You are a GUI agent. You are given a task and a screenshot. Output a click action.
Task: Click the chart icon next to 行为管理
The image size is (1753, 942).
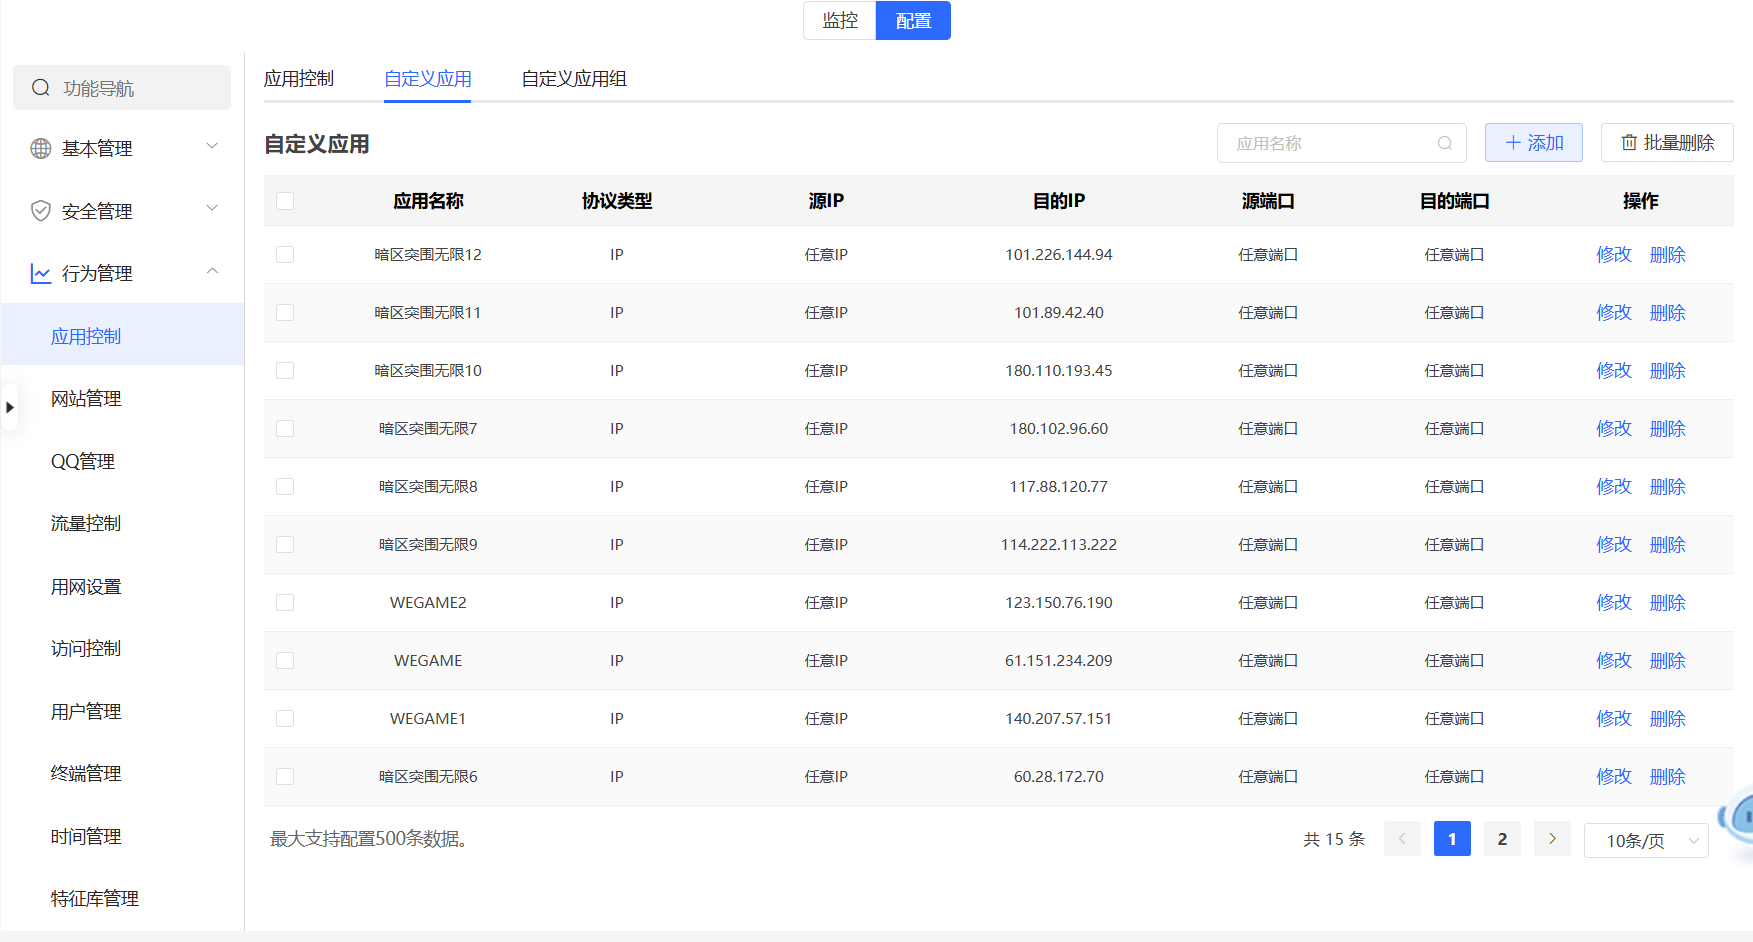click(40, 272)
